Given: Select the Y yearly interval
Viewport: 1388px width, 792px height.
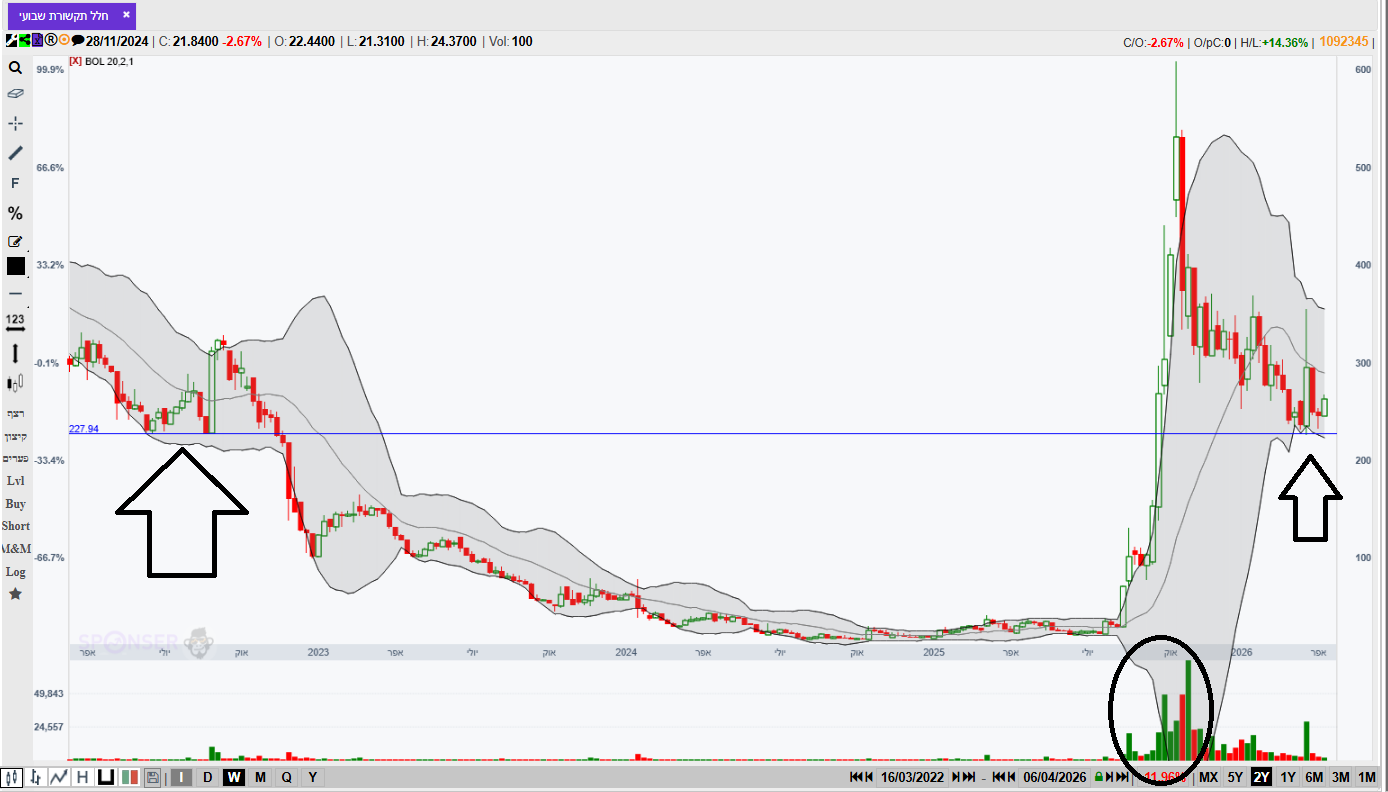Looking at the screenshot, I should (x=312, y=777).
